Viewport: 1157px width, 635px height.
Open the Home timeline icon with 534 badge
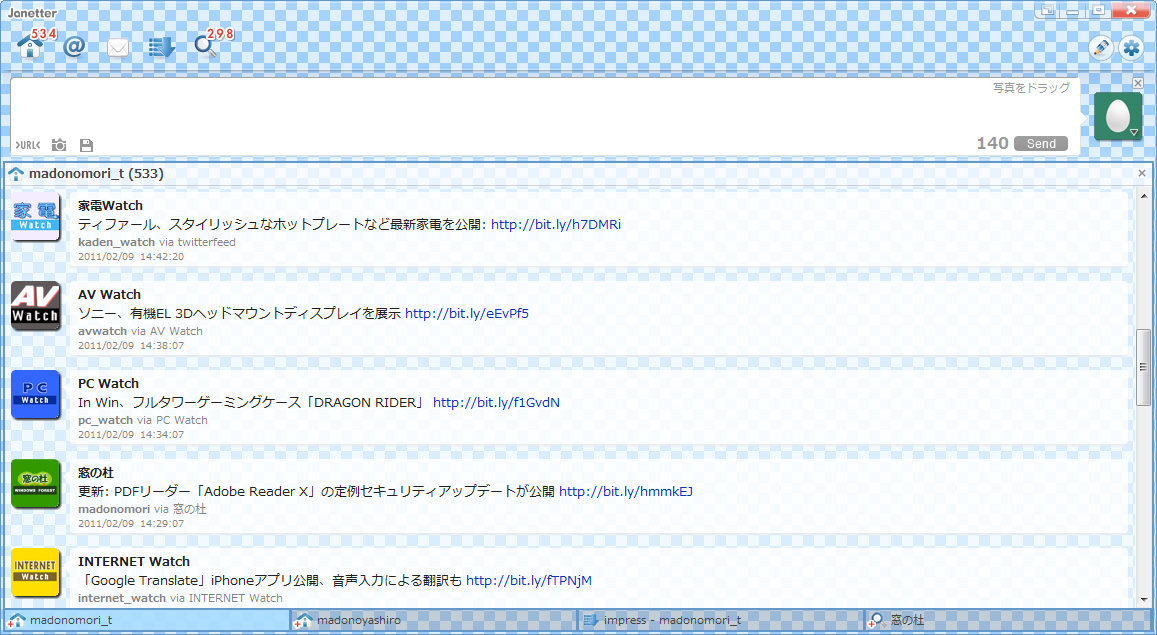(30, 47)
